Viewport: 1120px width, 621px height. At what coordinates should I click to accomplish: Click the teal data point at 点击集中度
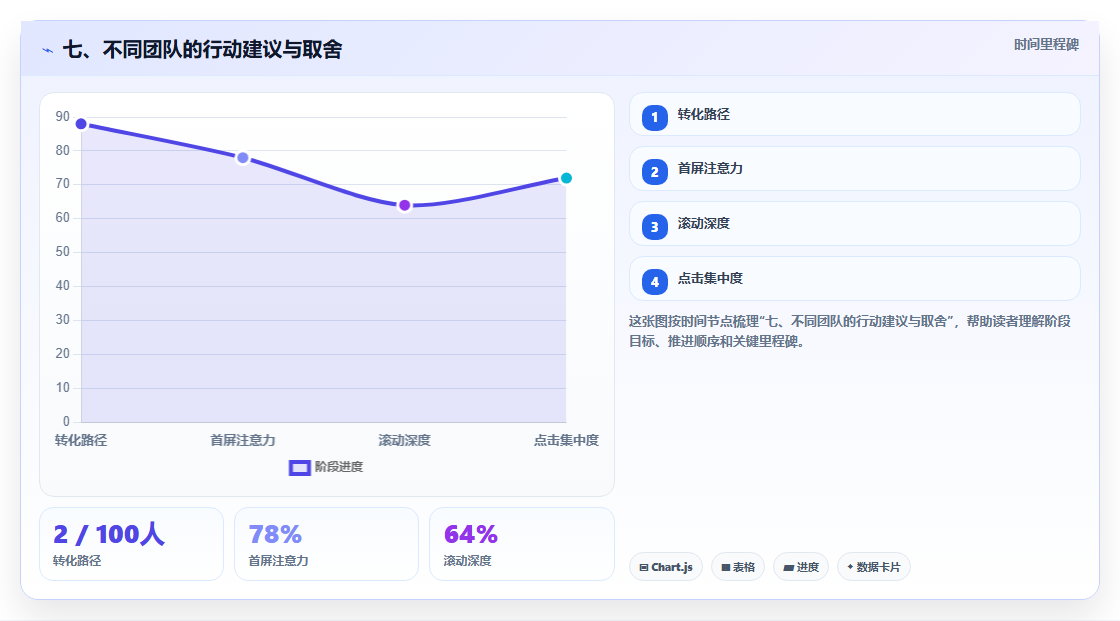pos(566,178)
